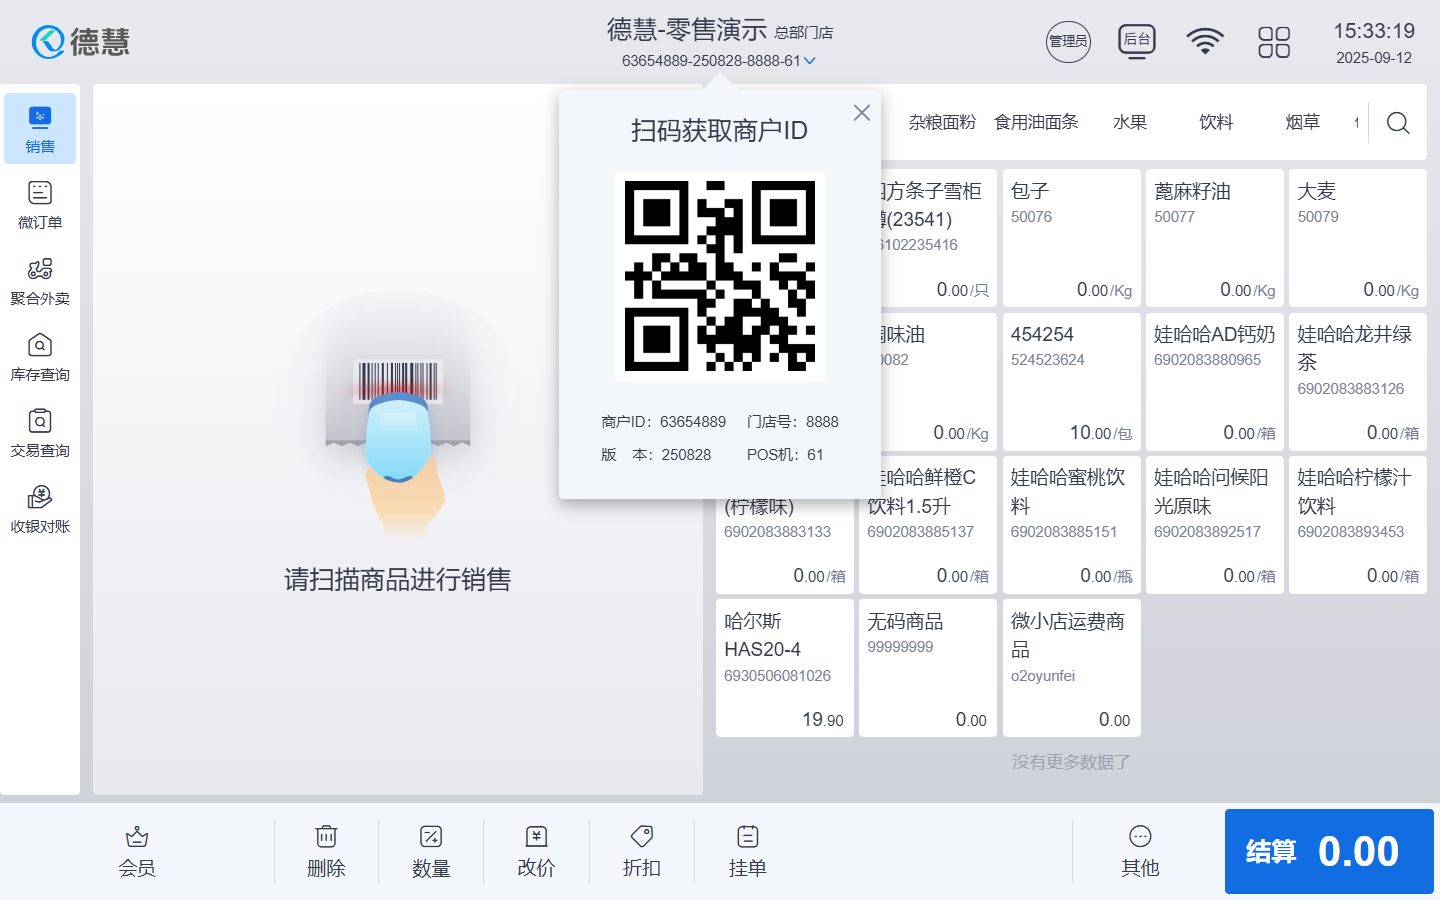
Task: Click the 删除 delete trash icon
Action: point(326,836)
